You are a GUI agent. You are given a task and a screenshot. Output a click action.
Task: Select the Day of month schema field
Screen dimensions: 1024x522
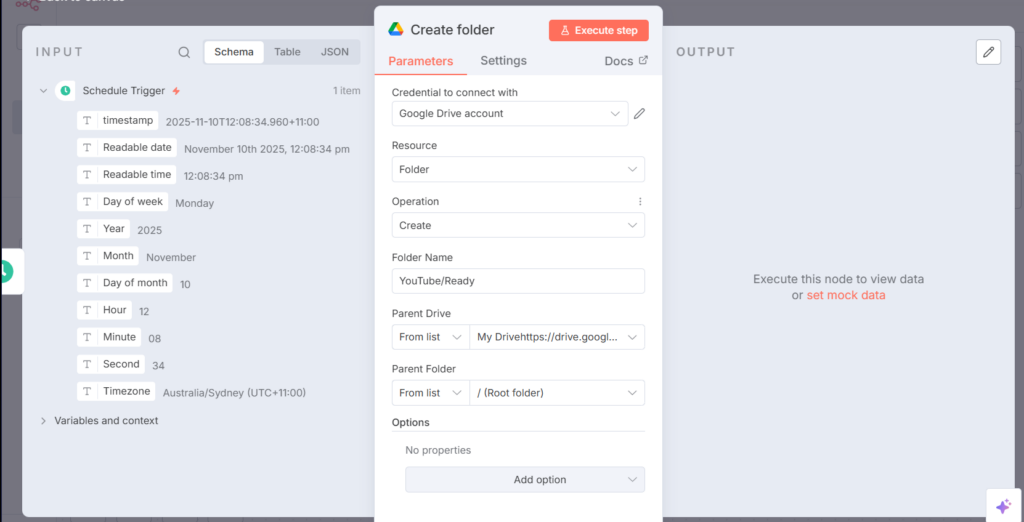pyautogui.click(x=125, y=283)
